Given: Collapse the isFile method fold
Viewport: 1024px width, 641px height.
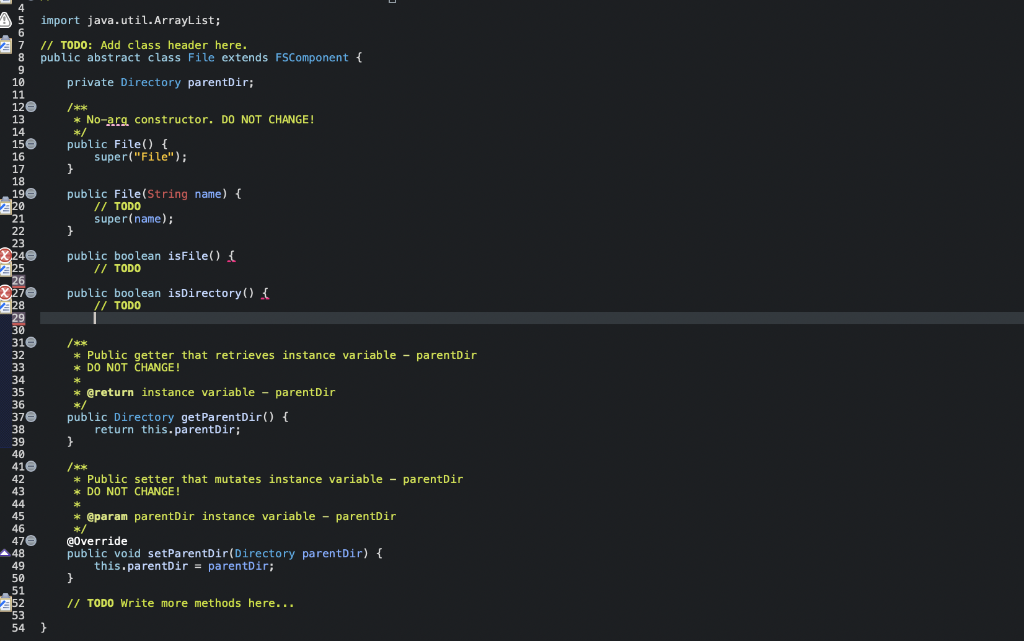Looking at the screenshot, I should coord(30,256).
